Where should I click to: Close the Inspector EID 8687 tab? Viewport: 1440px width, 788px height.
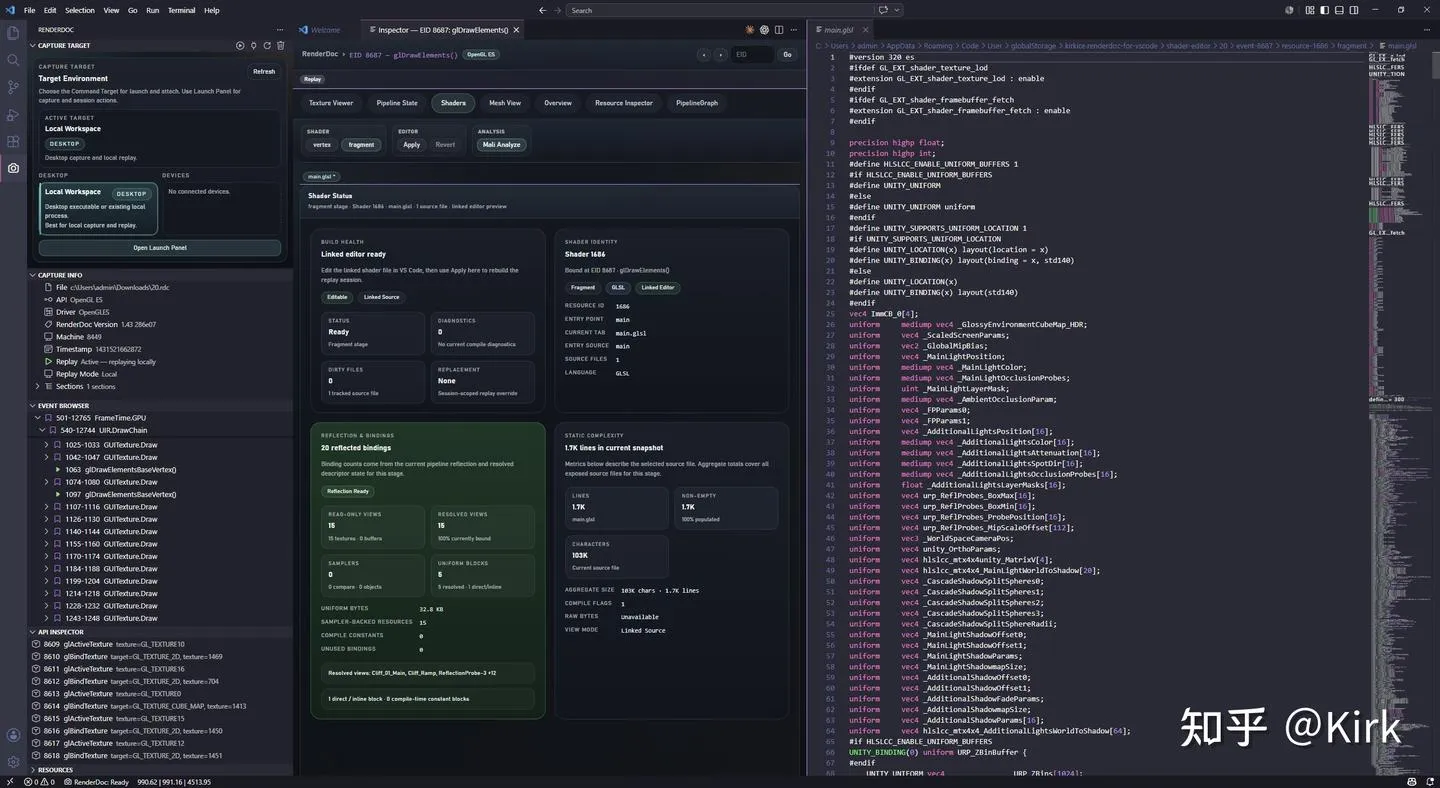pyautogui.click(x=518, y=30)
